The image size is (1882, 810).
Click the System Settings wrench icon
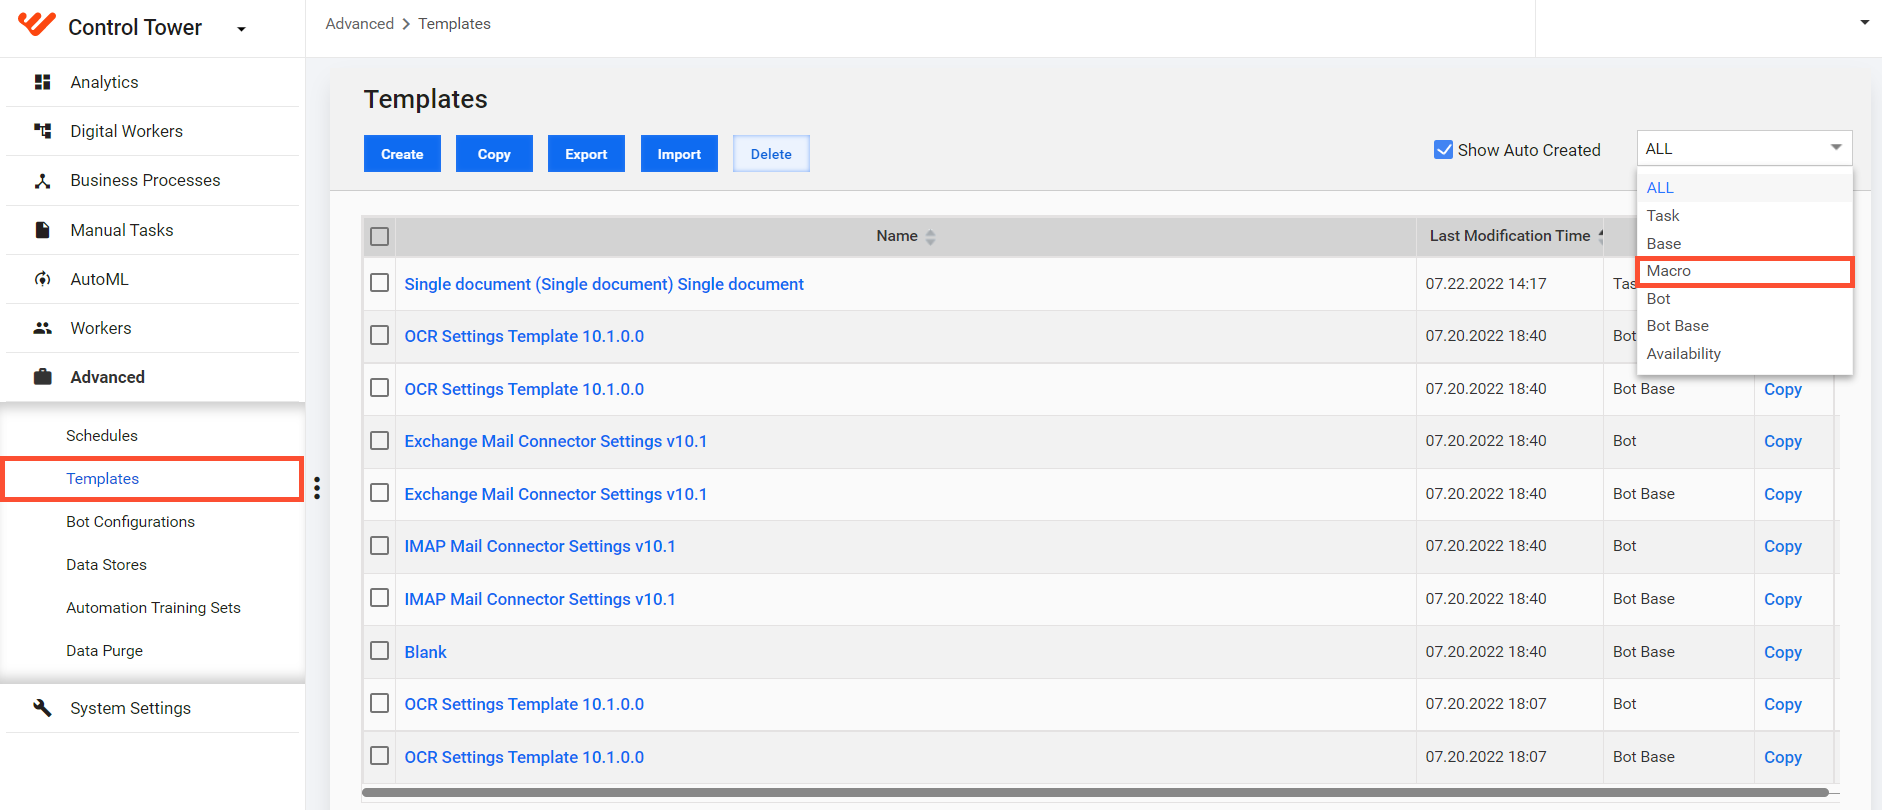[x=42, y=708]
